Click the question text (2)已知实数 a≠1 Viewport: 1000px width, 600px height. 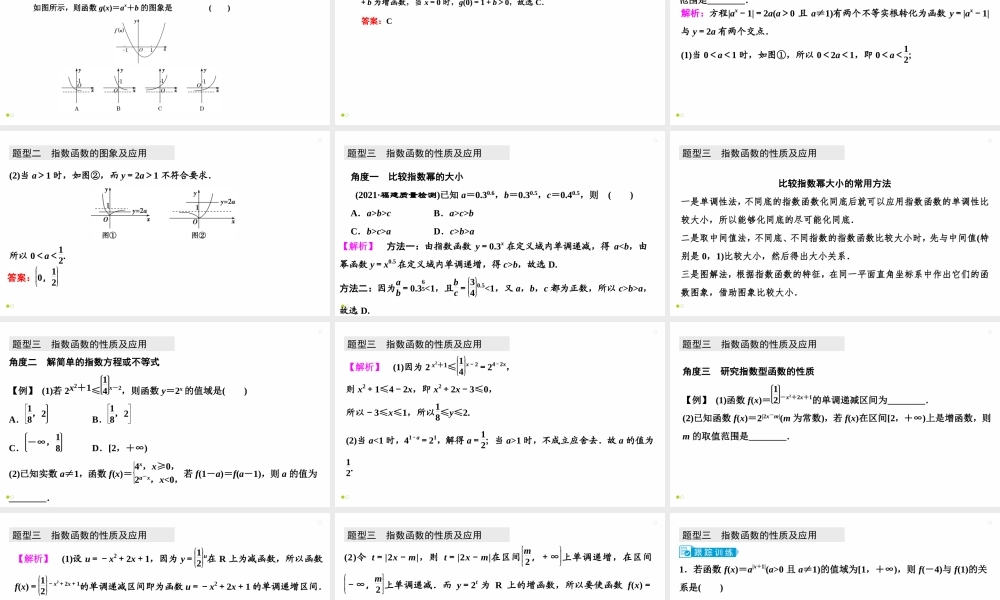click(163, 473)
